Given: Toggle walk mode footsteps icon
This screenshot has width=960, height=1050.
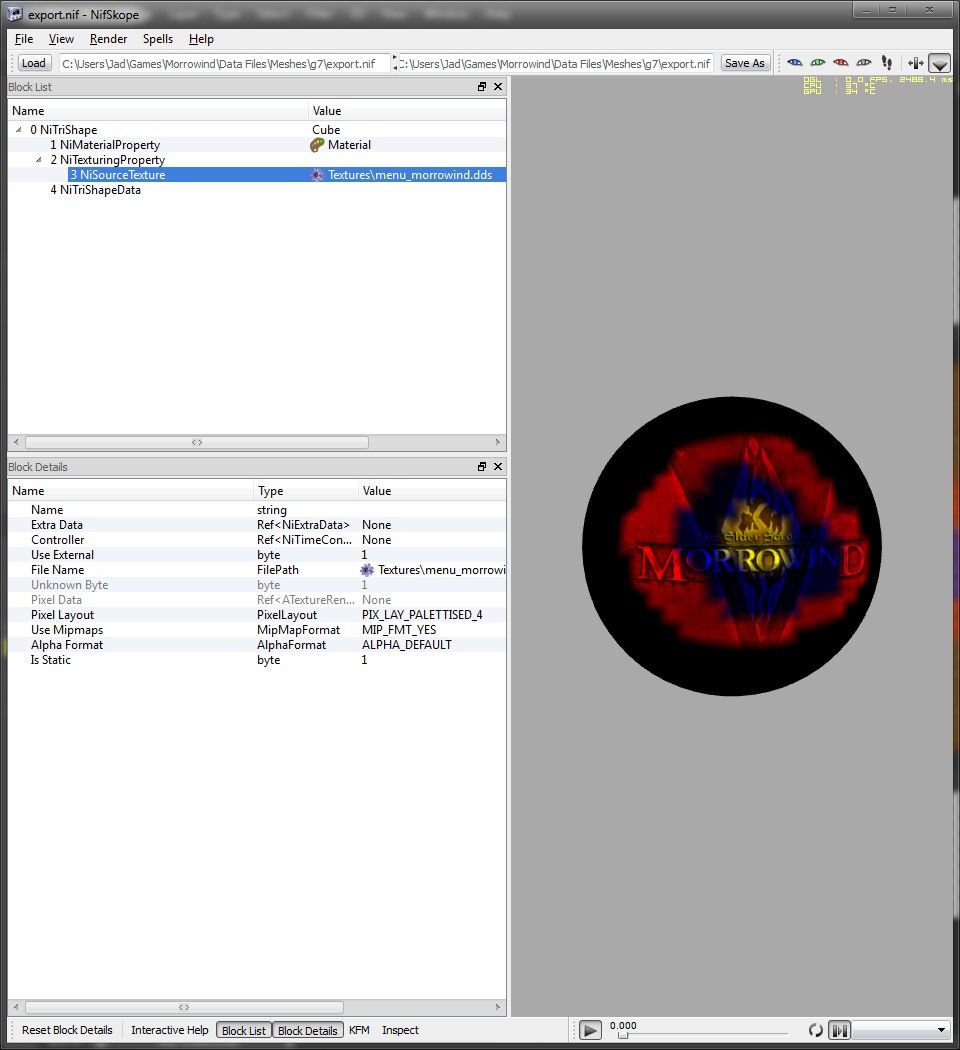Looking at the screenshot, I should tap(887, 63).
